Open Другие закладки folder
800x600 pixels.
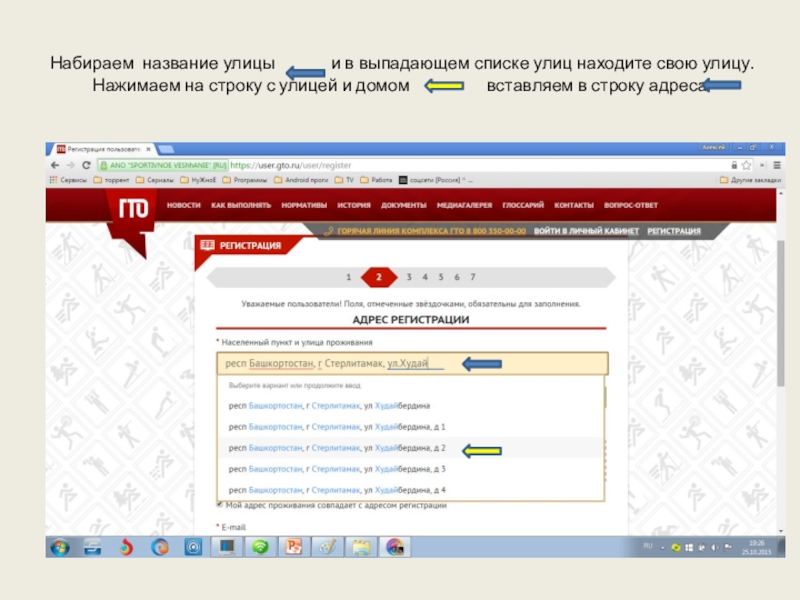click(x=750, y=180)
